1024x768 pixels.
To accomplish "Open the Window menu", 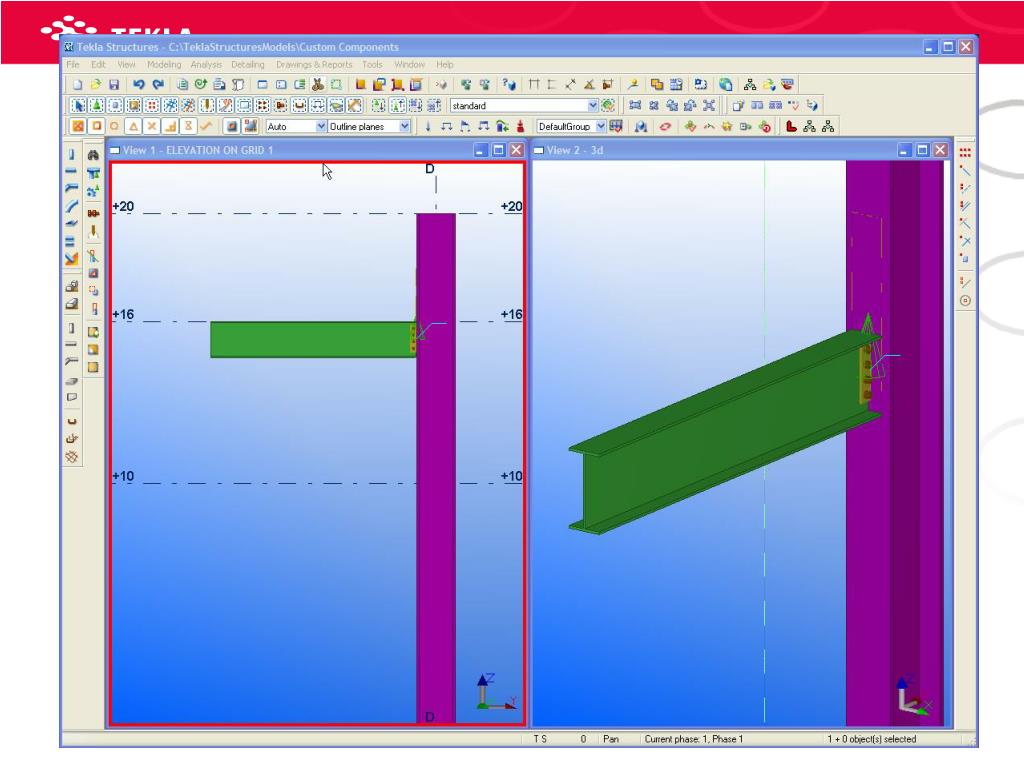I will [409, 65].
